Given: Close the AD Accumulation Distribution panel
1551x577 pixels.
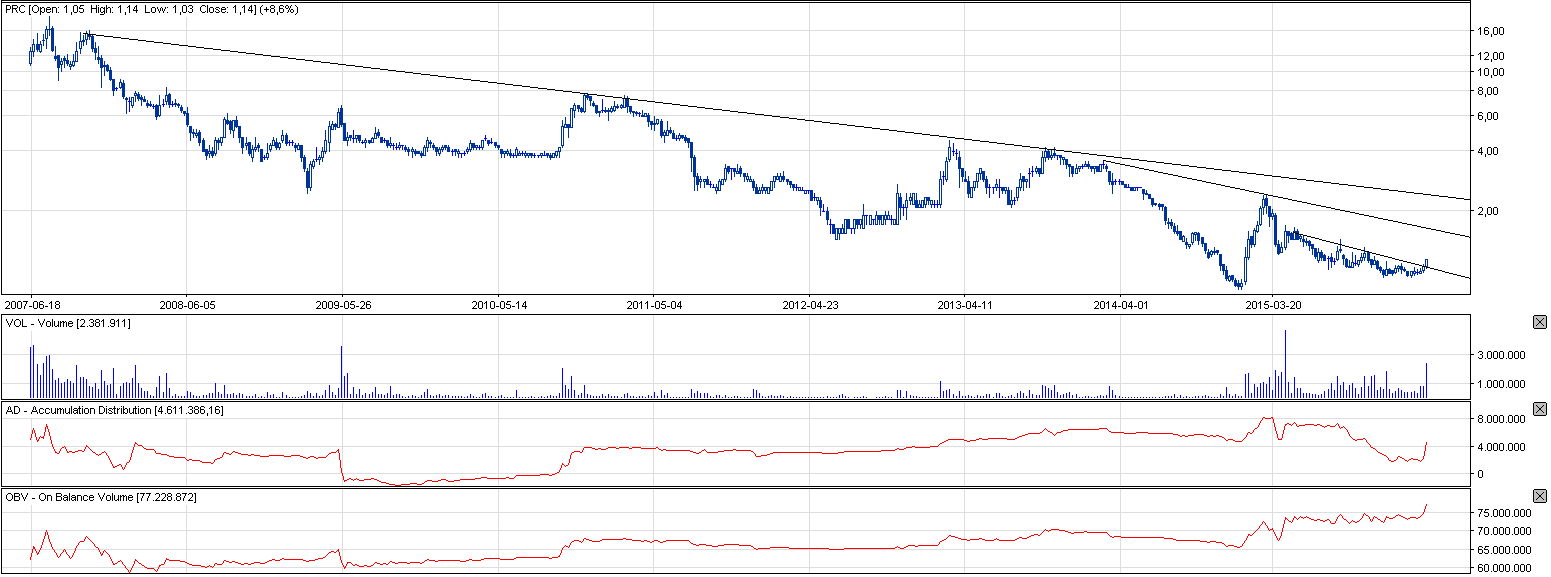Looking at the screenshot, I should click(1539, 409).
